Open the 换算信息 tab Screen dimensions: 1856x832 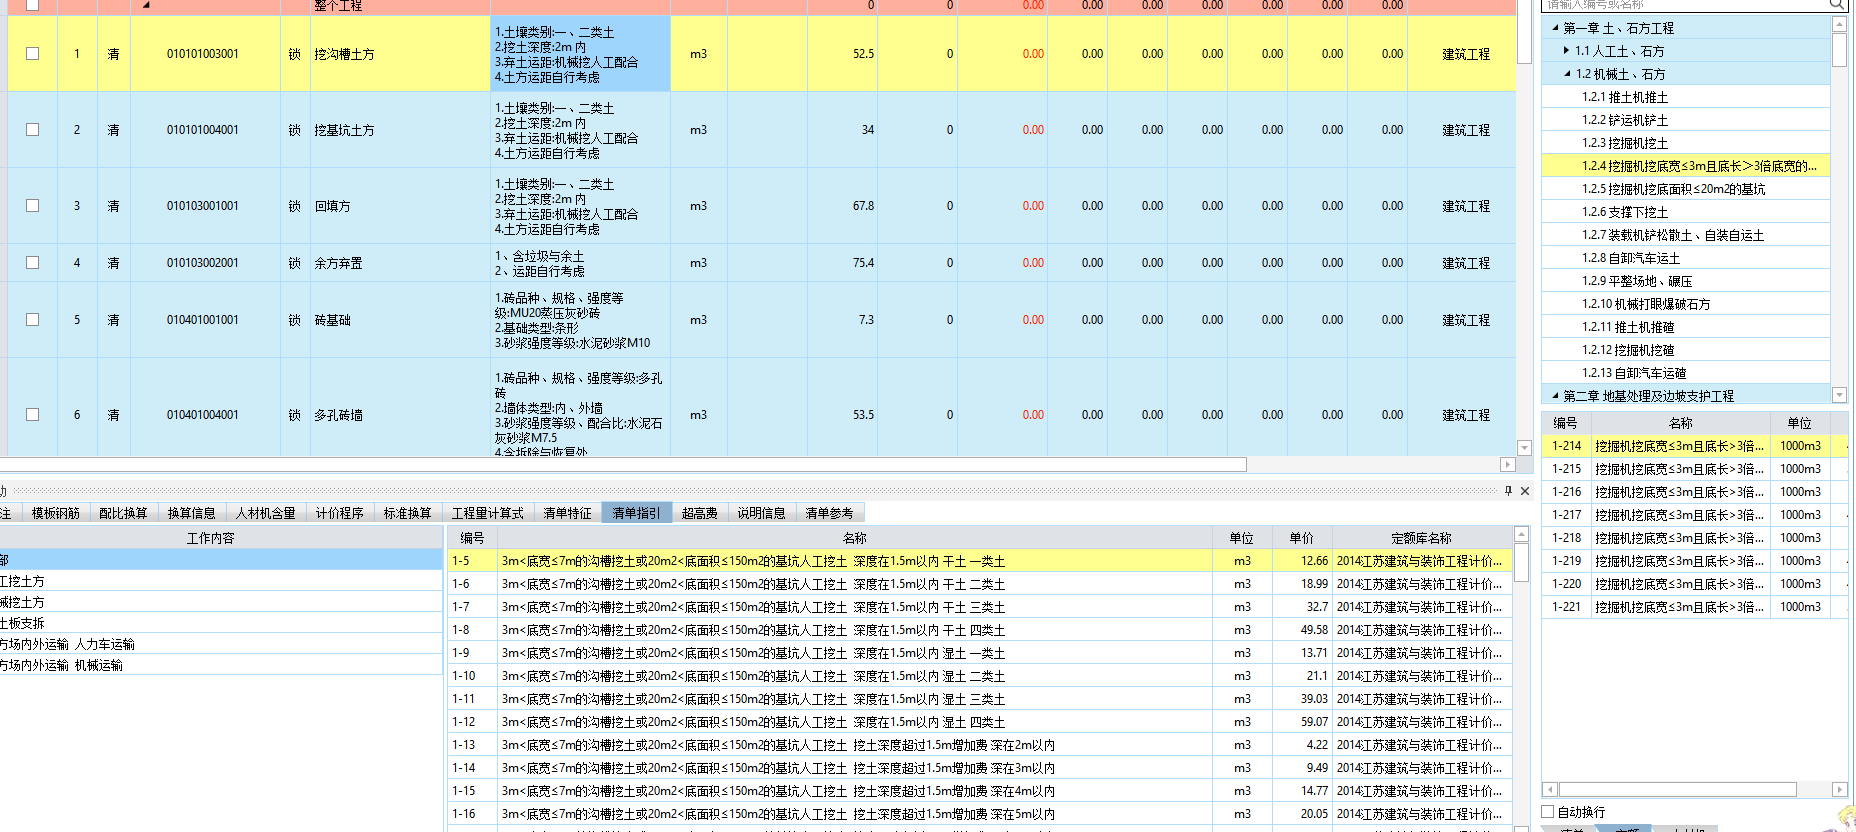191,513
